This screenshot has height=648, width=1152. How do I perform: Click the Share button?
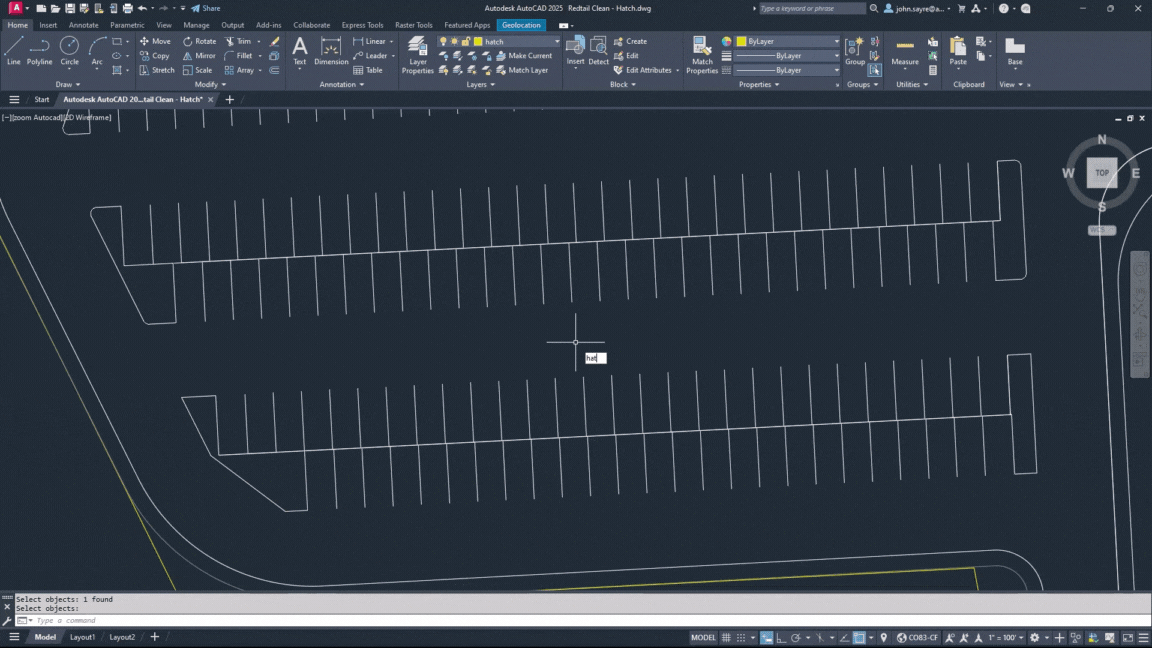tap(206, 8)
